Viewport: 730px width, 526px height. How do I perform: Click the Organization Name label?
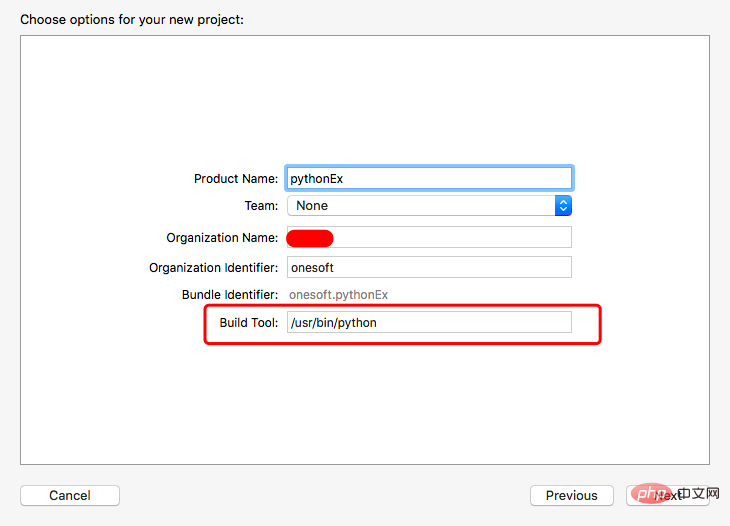click(x=222, y=237)
